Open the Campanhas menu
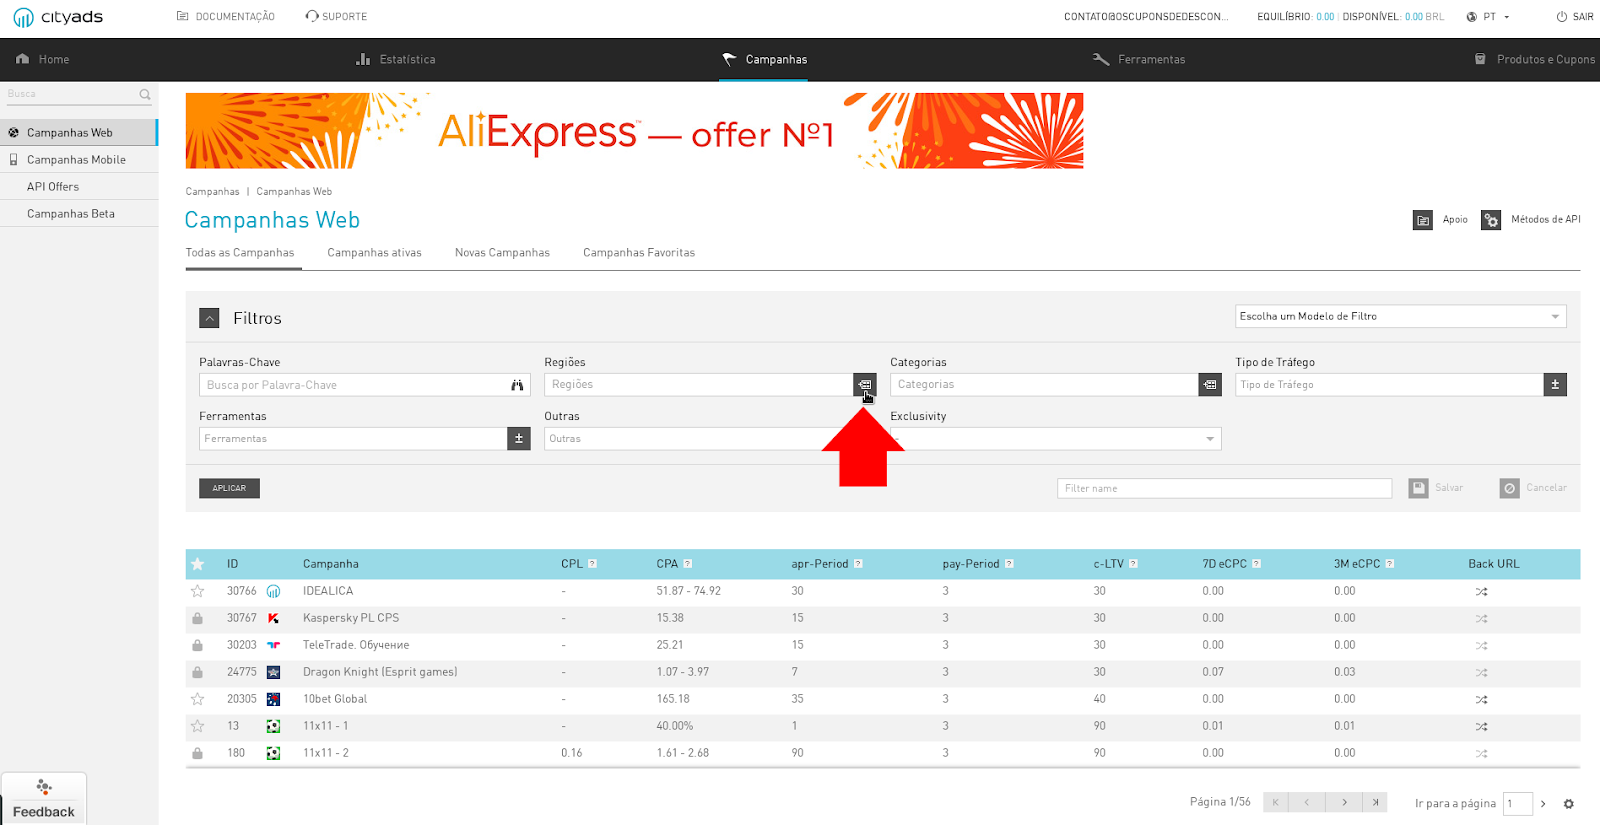Screen dimensions: 1600x825 tap(765, 59)
